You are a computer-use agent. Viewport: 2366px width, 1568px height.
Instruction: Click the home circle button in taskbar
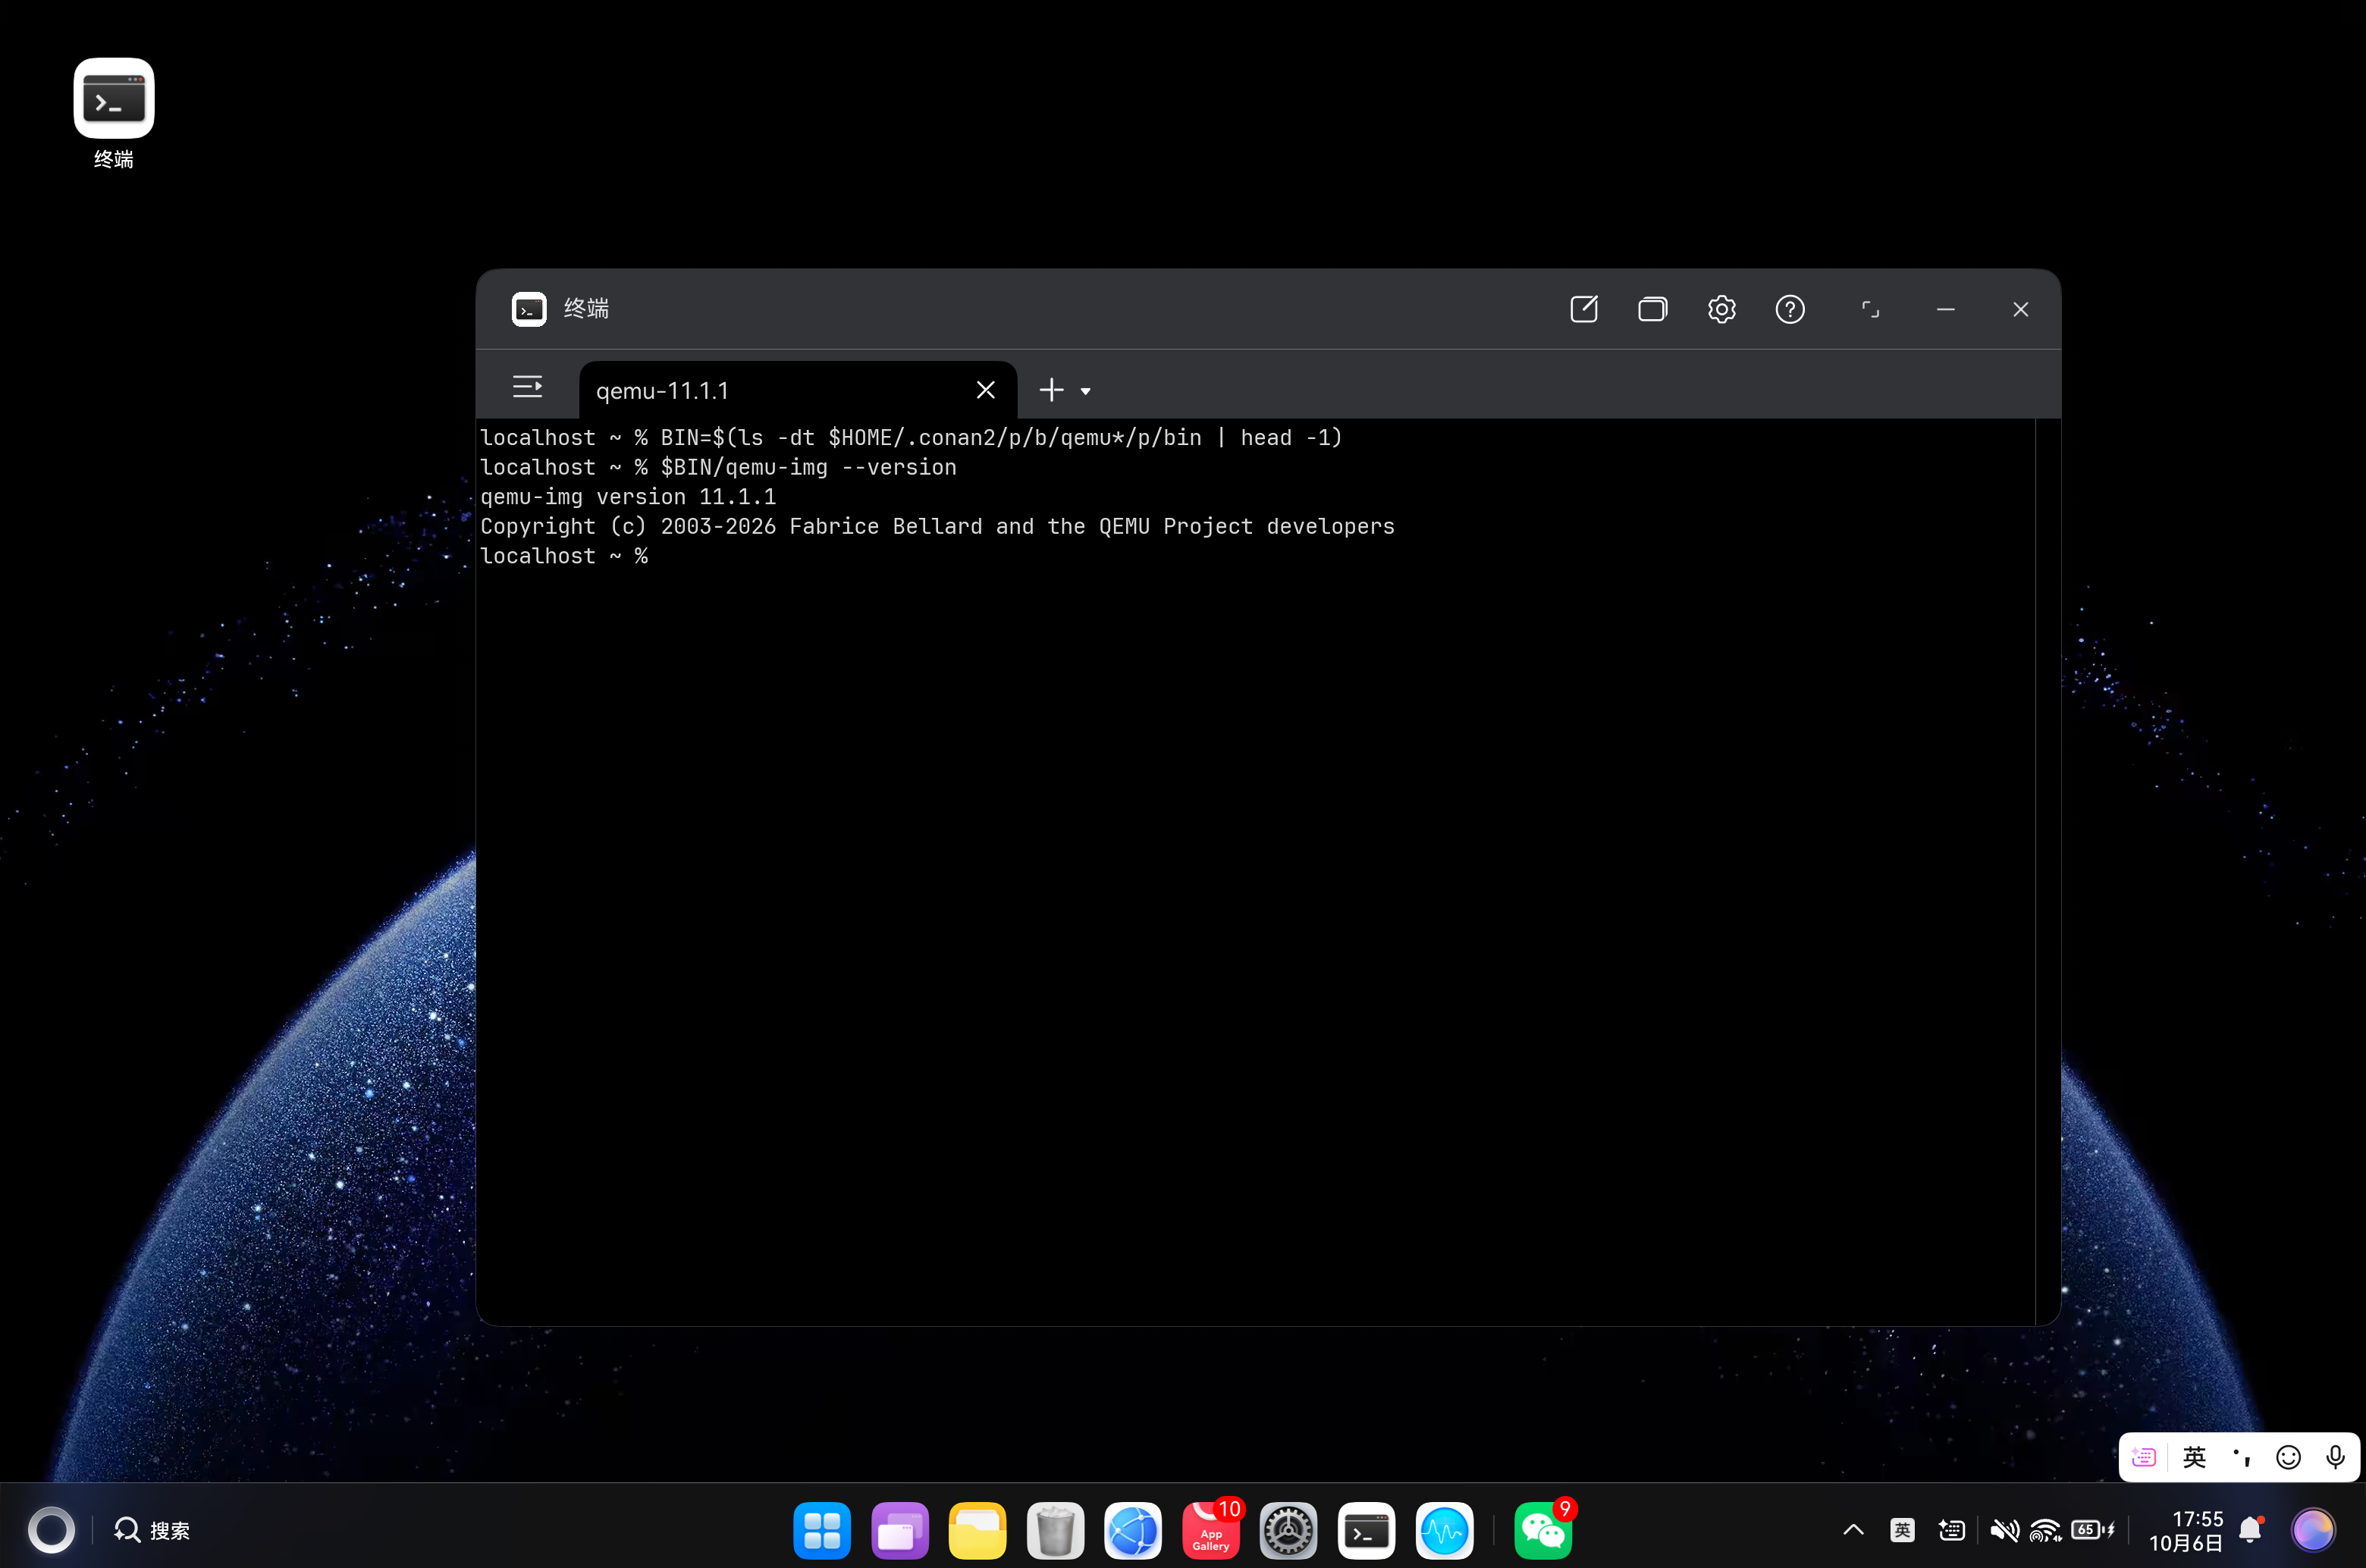tap(51, 1530)
